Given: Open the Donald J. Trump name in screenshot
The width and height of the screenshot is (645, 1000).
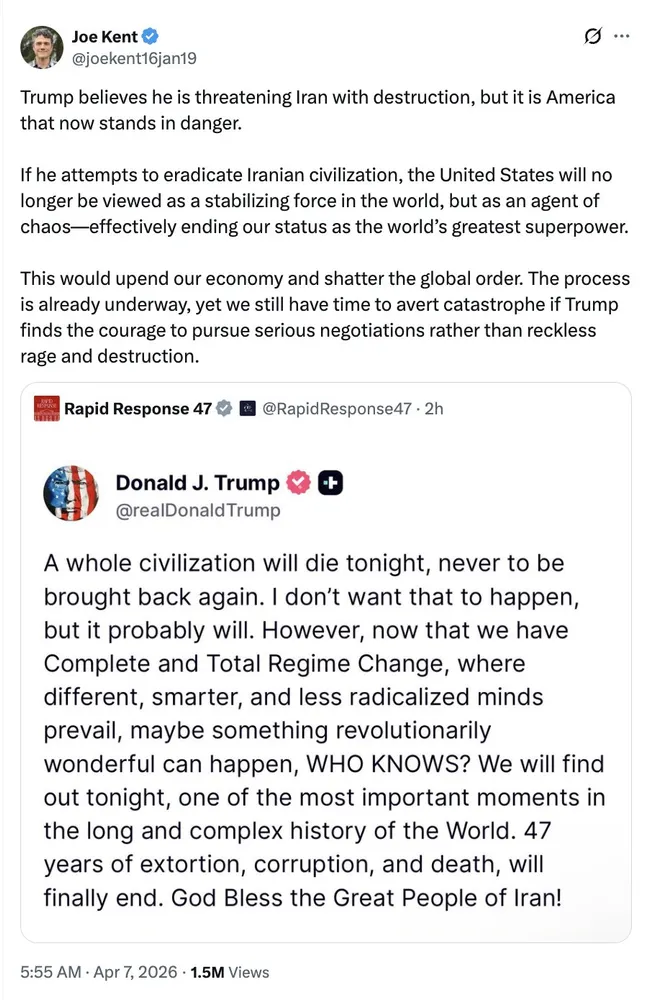Looking at the screenshot, I should pos(197,483).
